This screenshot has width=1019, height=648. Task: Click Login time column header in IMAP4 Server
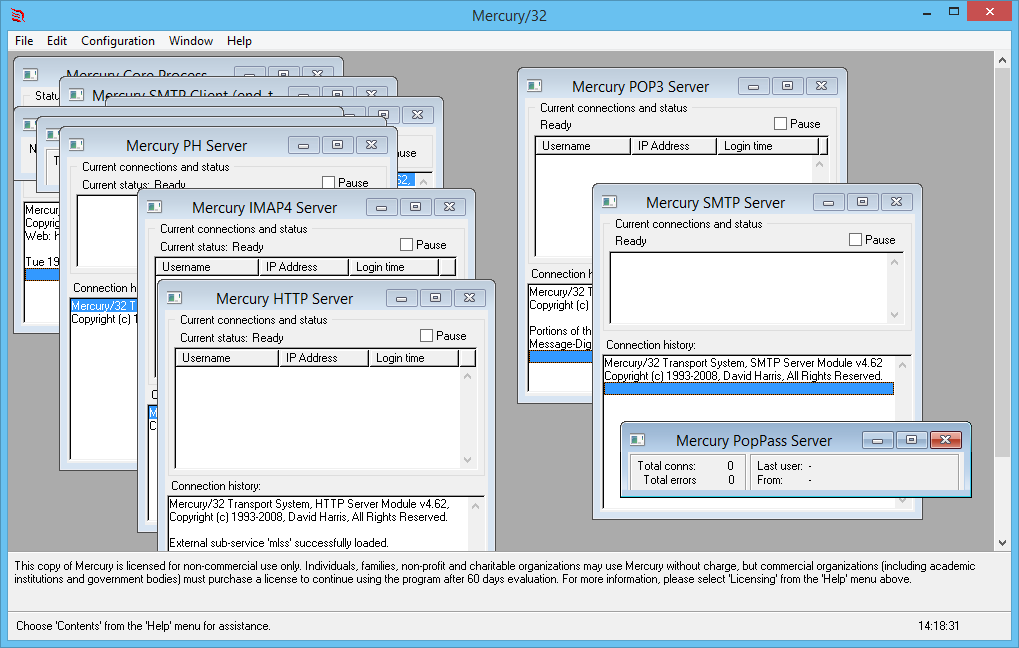click(x=394, y=267)
